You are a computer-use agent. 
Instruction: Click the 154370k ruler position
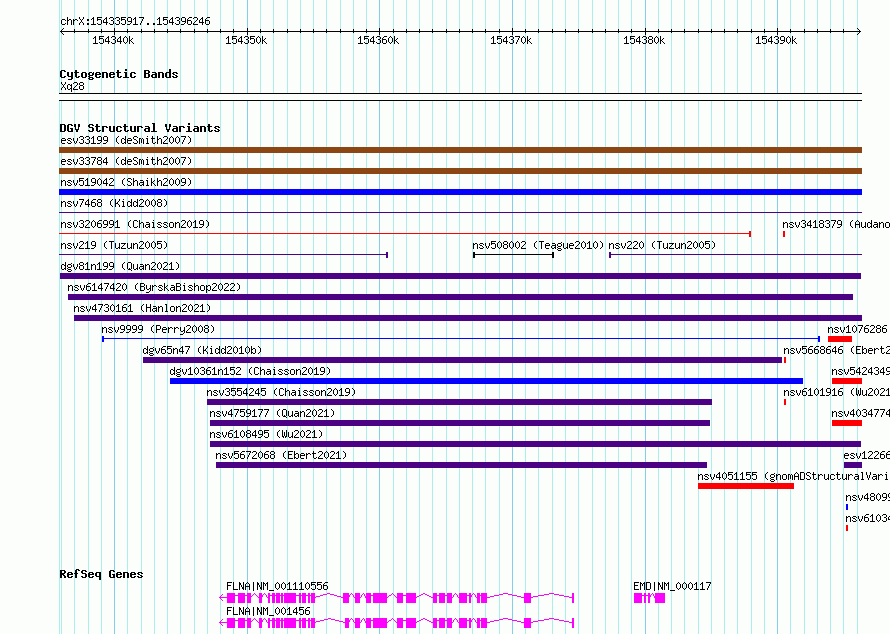coord(511,40)
